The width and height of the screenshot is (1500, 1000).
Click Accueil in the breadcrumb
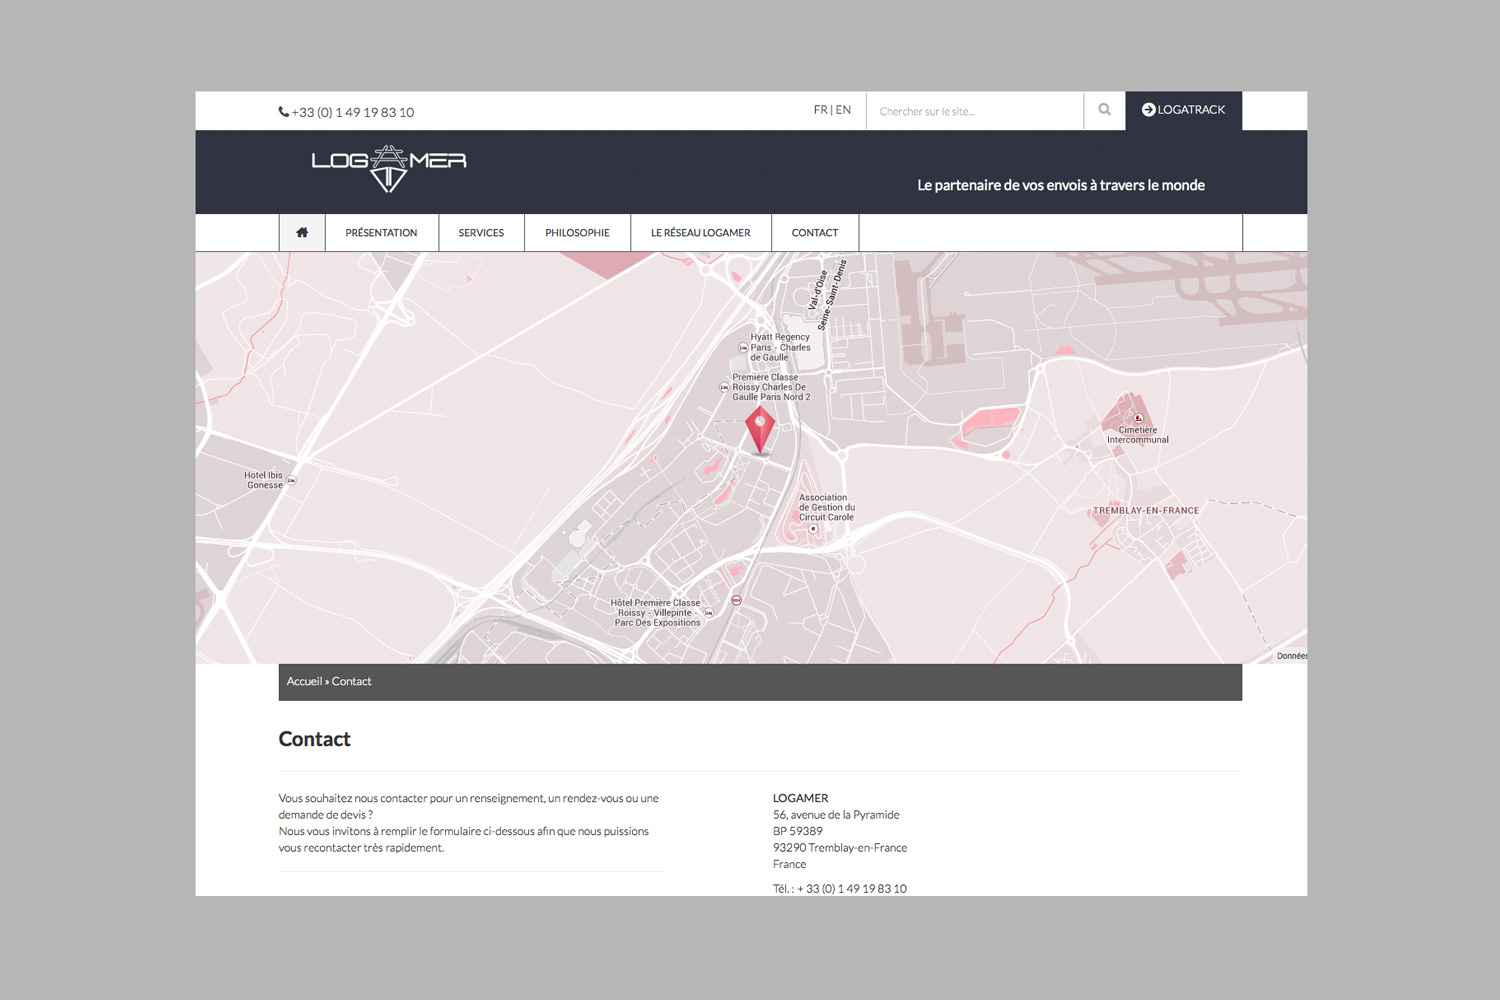pyautogui.click(x=304, y=682)
